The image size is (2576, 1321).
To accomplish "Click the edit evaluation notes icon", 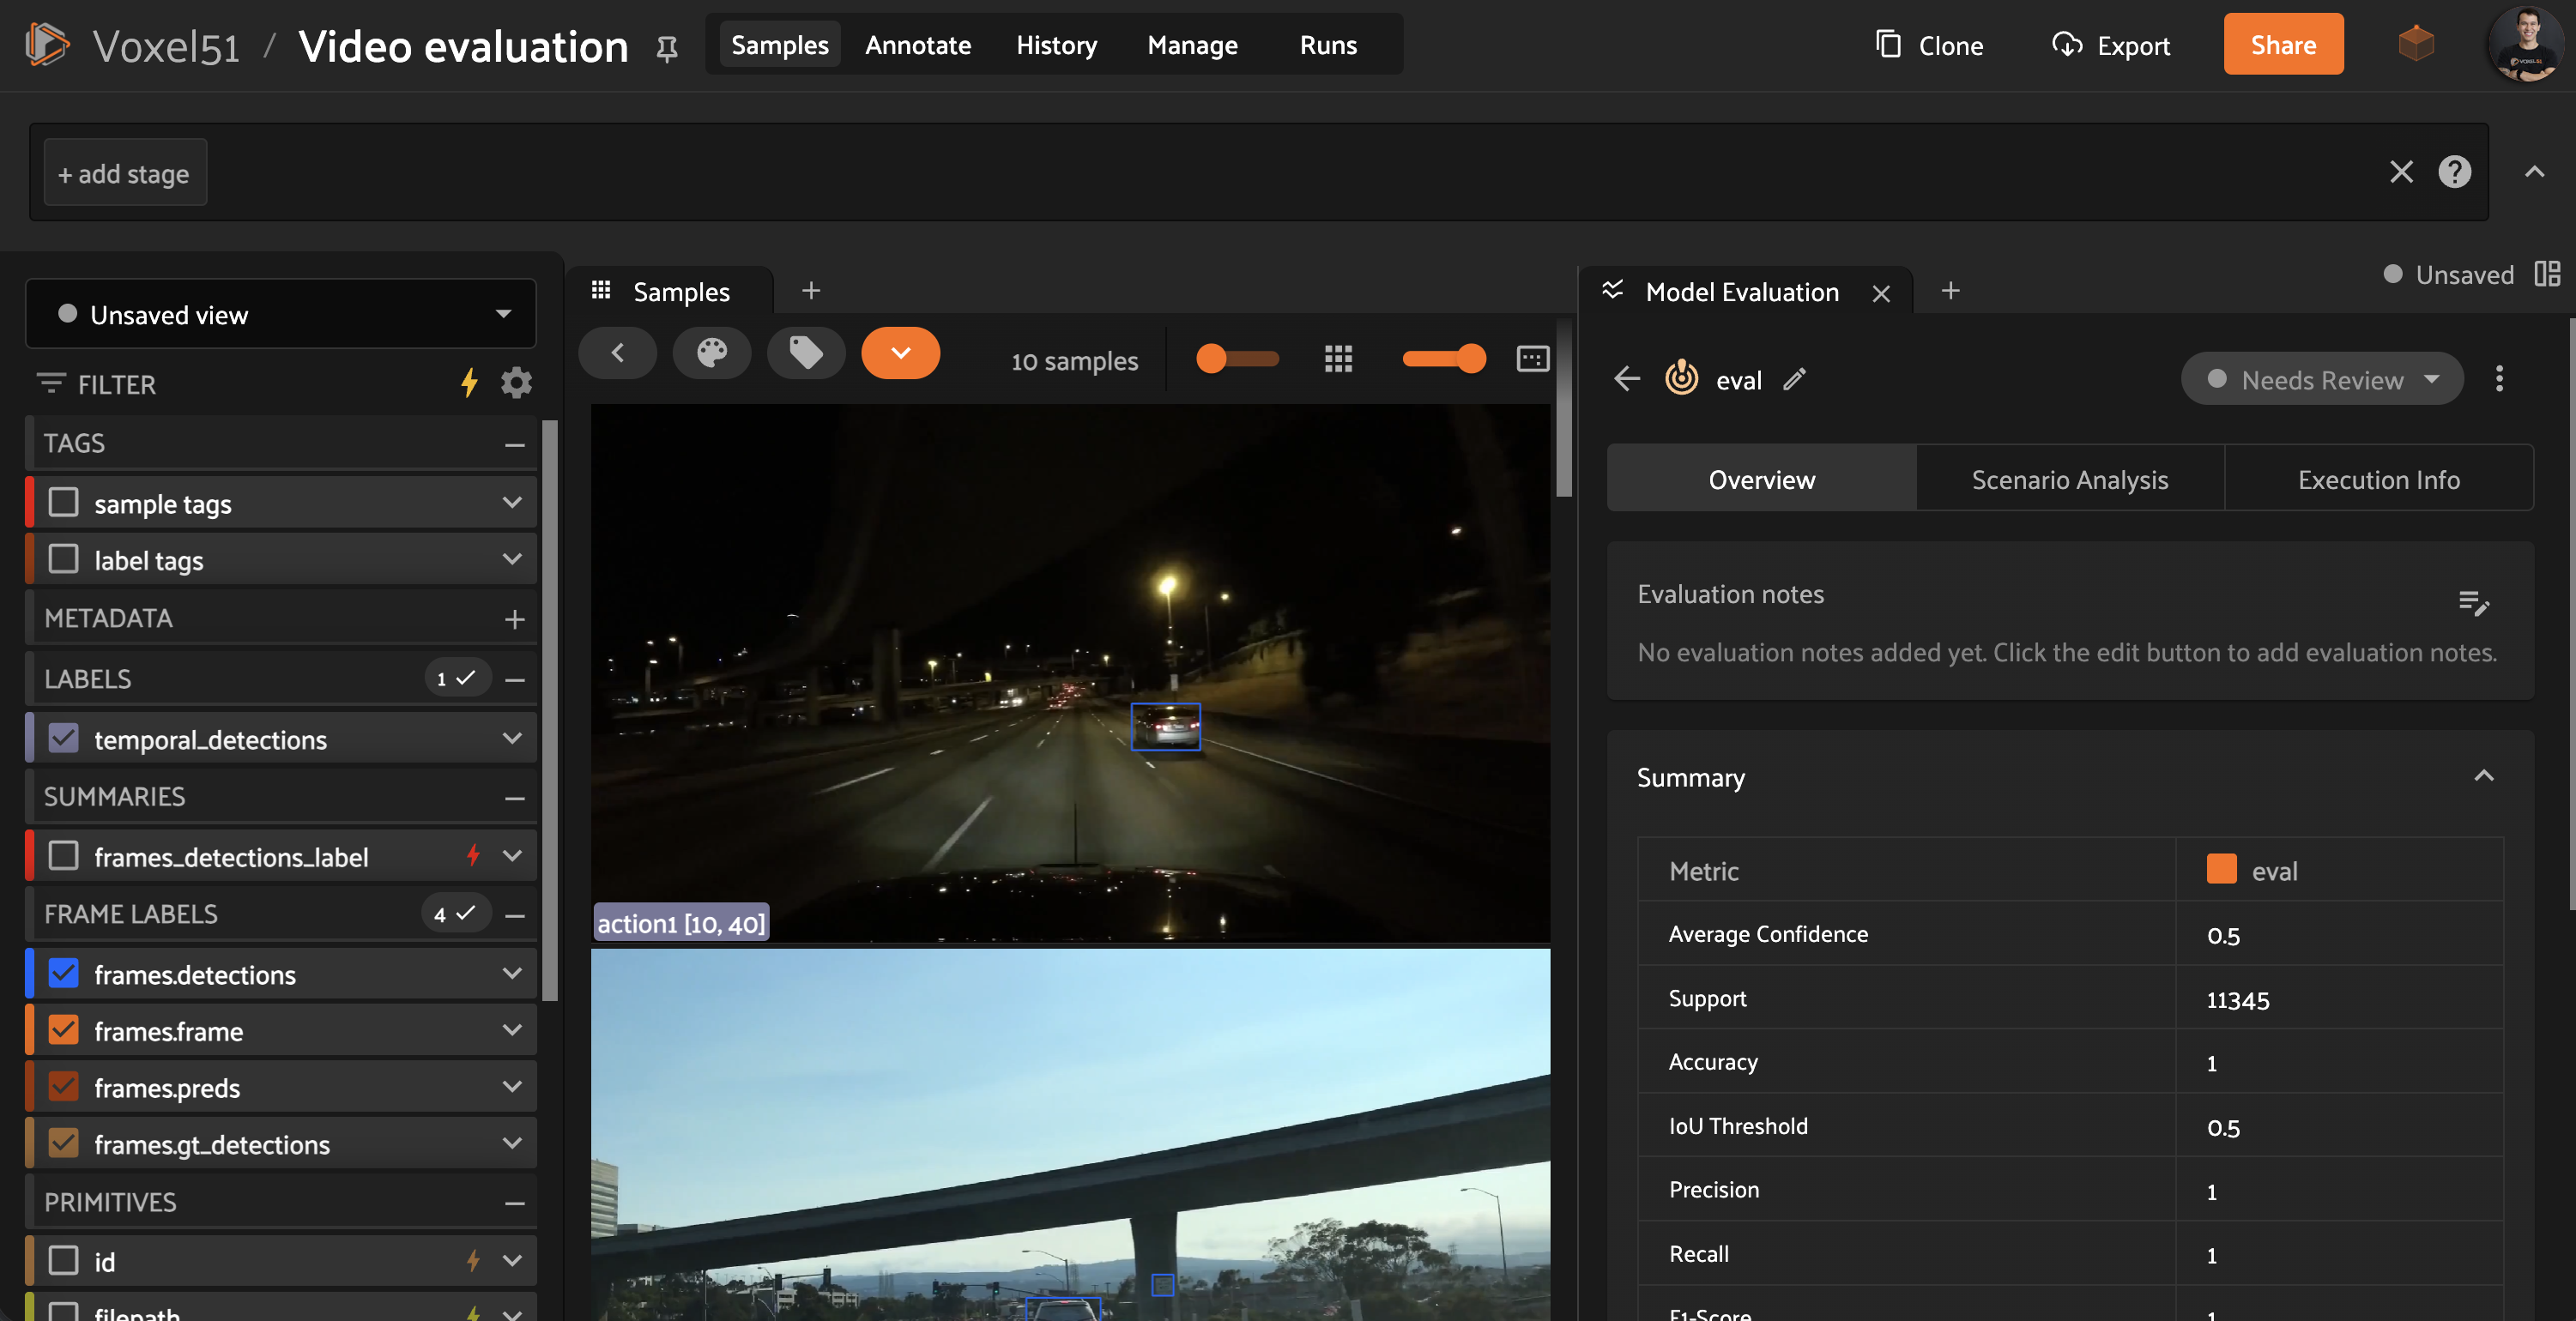I will pyautogui.click(x=2473, y=602).
